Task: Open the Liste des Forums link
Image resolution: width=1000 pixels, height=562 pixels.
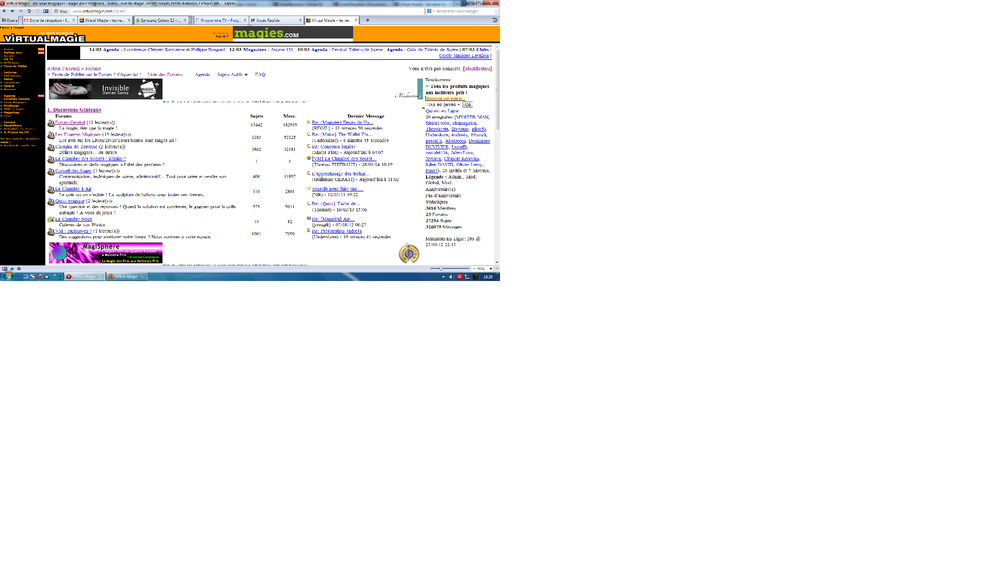Action: [165, 74]
